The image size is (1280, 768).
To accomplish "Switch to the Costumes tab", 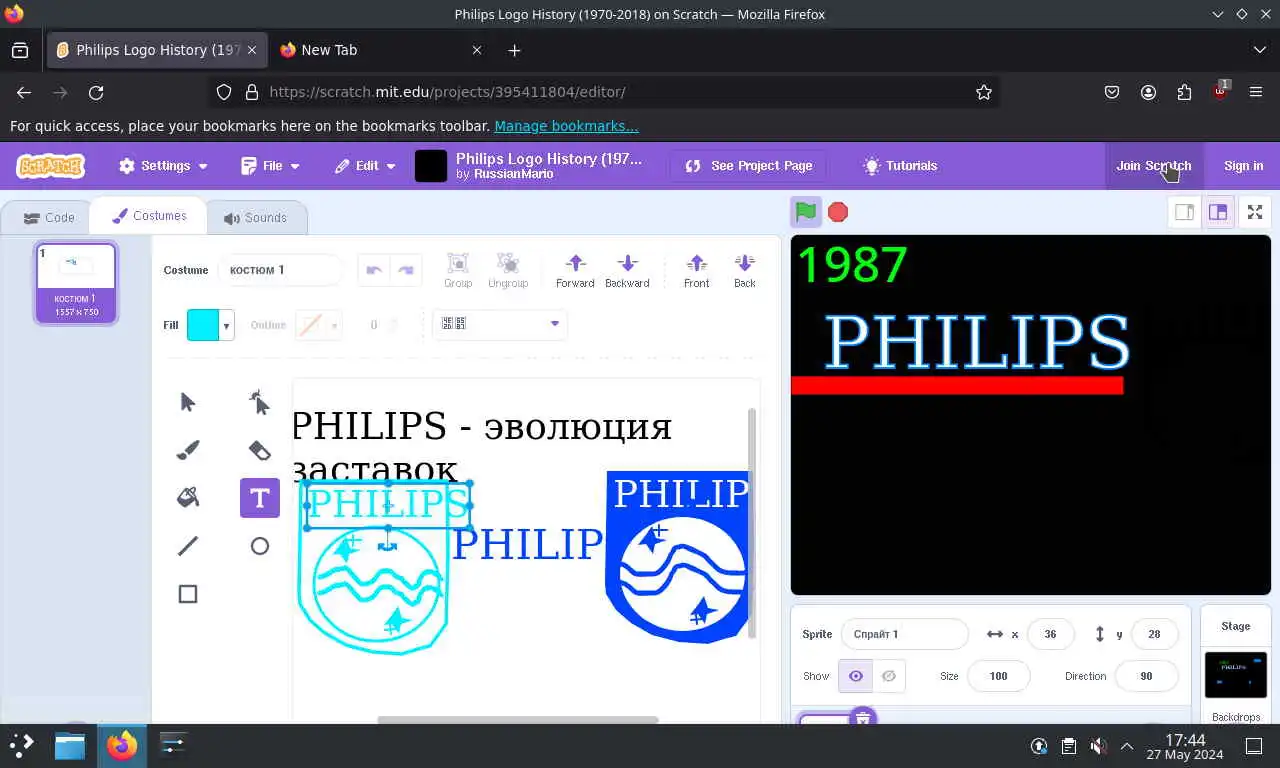I will click(149, 216).
